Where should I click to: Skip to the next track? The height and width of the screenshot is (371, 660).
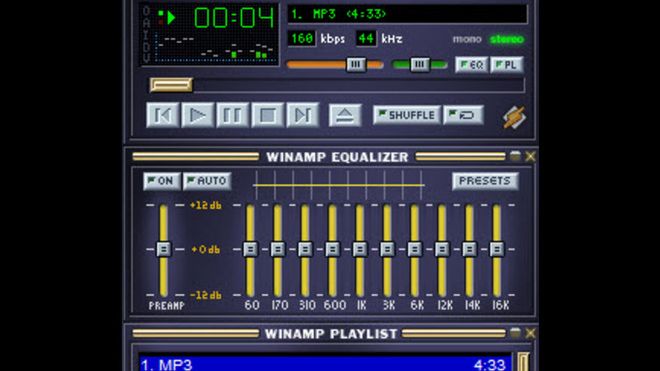[302, 115]
